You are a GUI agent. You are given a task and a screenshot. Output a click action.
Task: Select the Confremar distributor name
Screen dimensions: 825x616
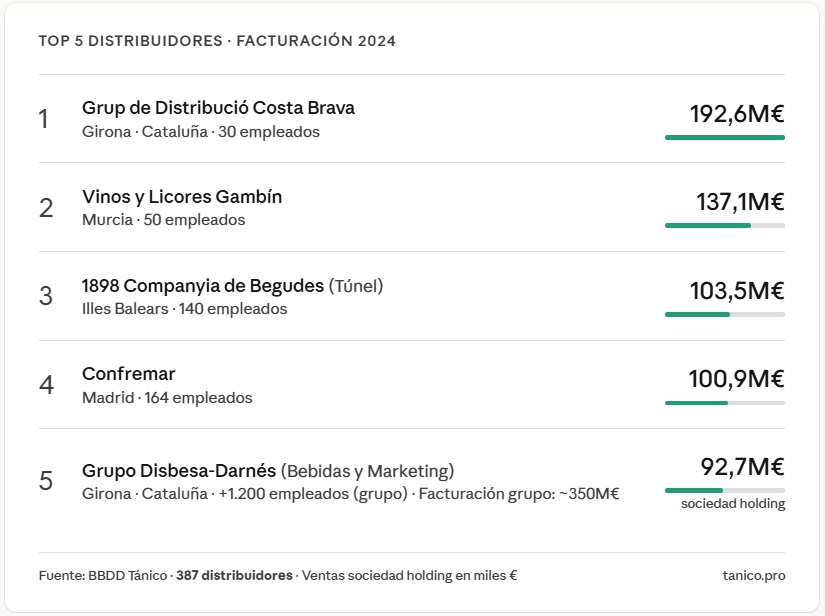point(128,374)
